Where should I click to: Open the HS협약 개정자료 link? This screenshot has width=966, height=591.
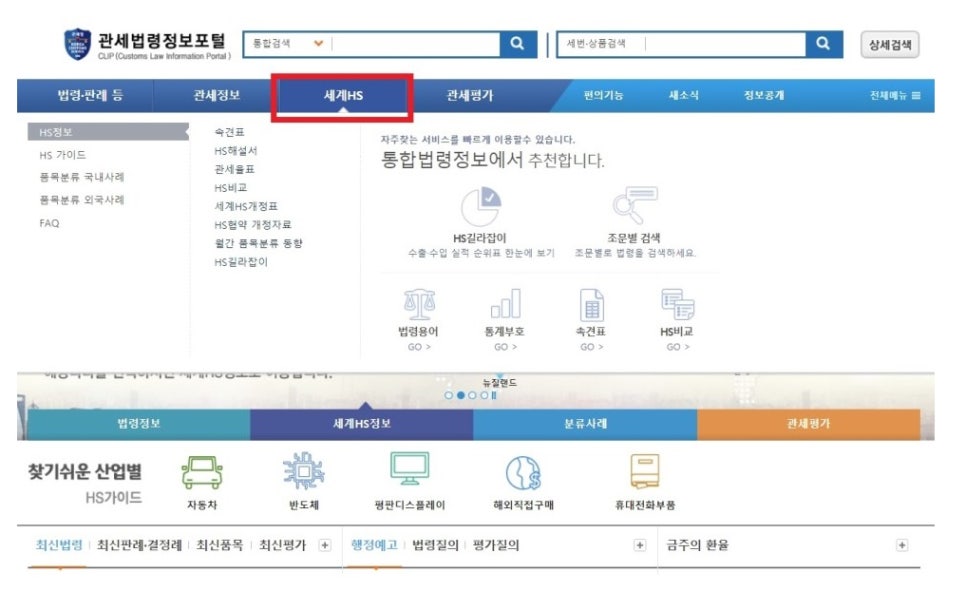253,225
